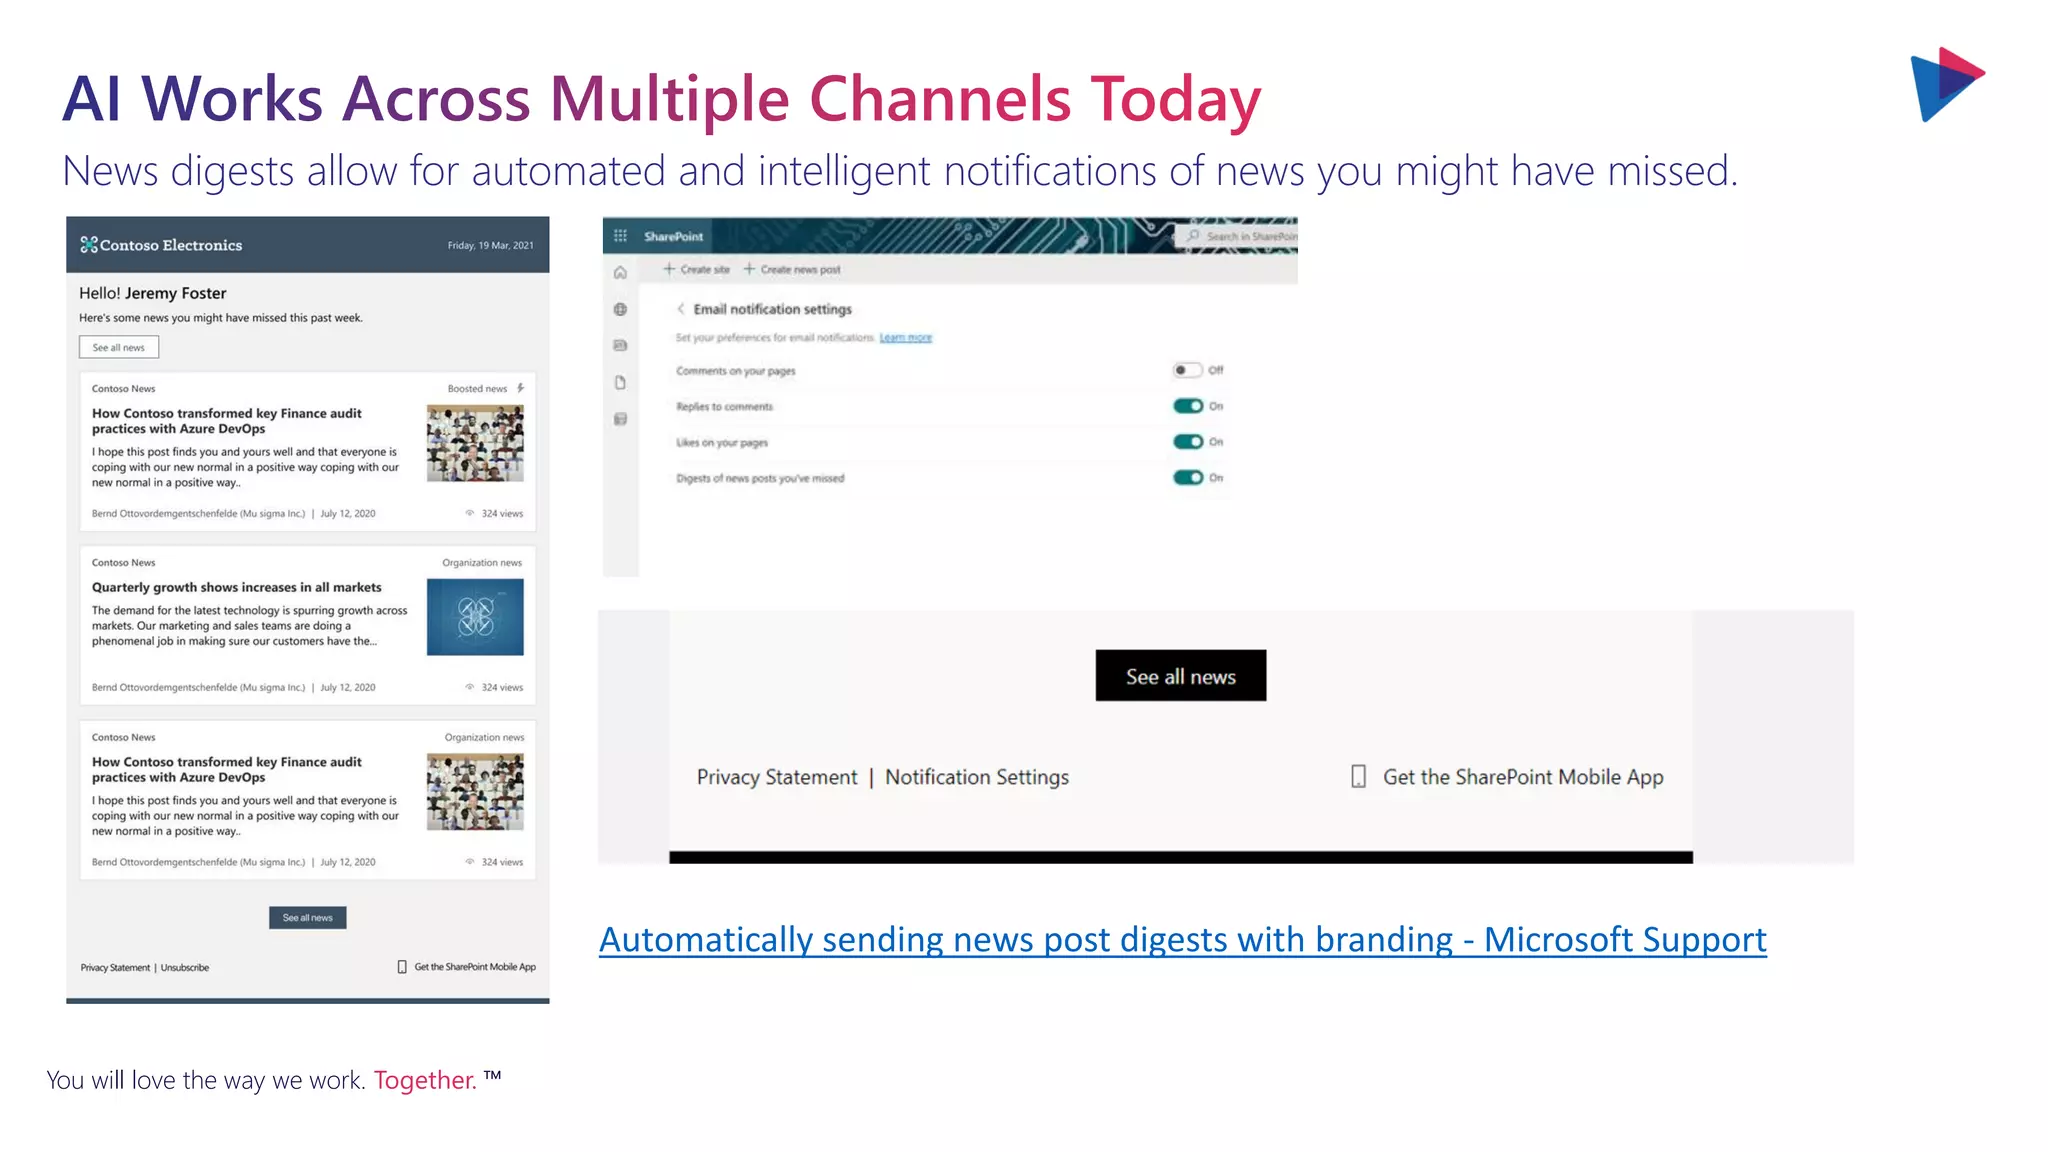2048x1152 pixels.
Task: Click the Hello! Jeremy Foster greeting
Action: [x=153, y=293]
